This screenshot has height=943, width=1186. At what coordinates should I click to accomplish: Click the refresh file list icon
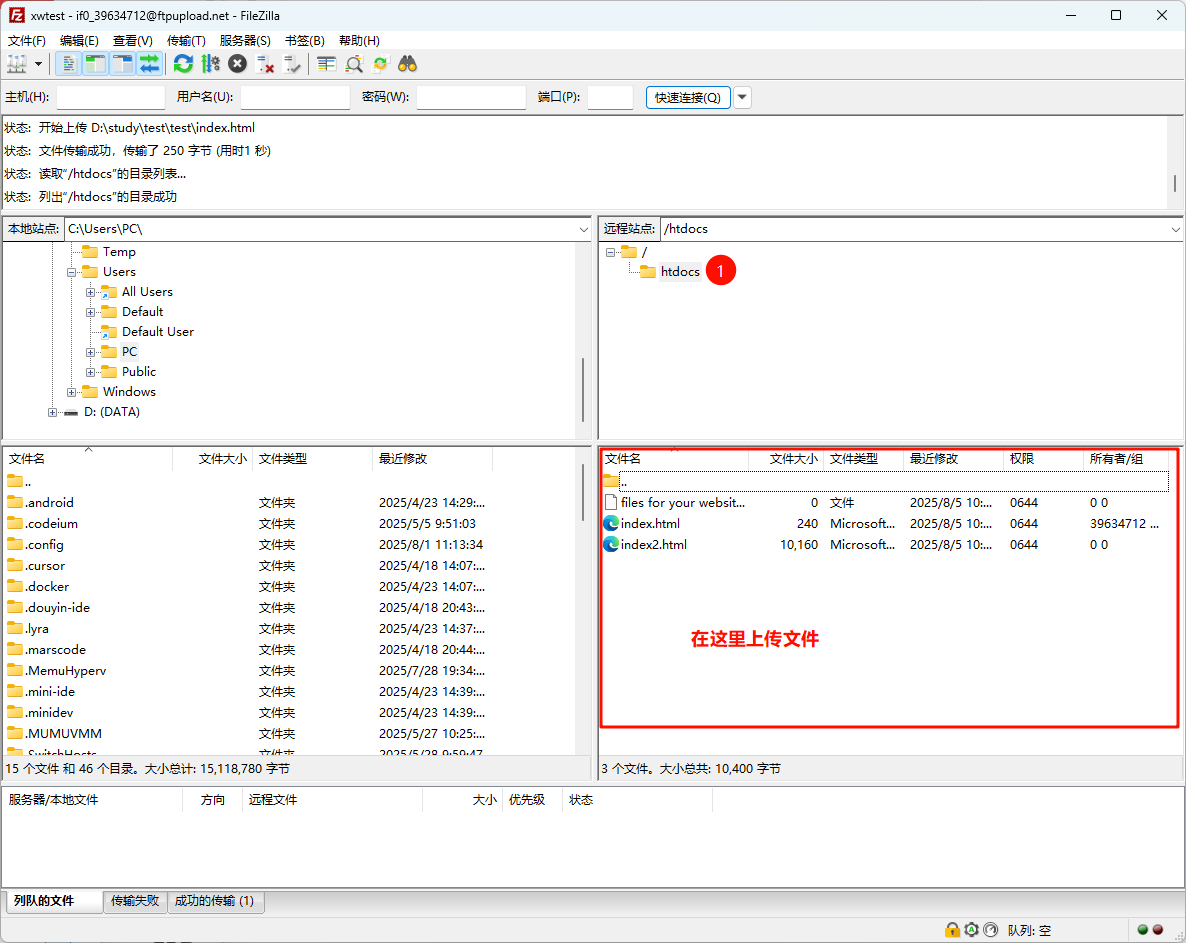183,64
